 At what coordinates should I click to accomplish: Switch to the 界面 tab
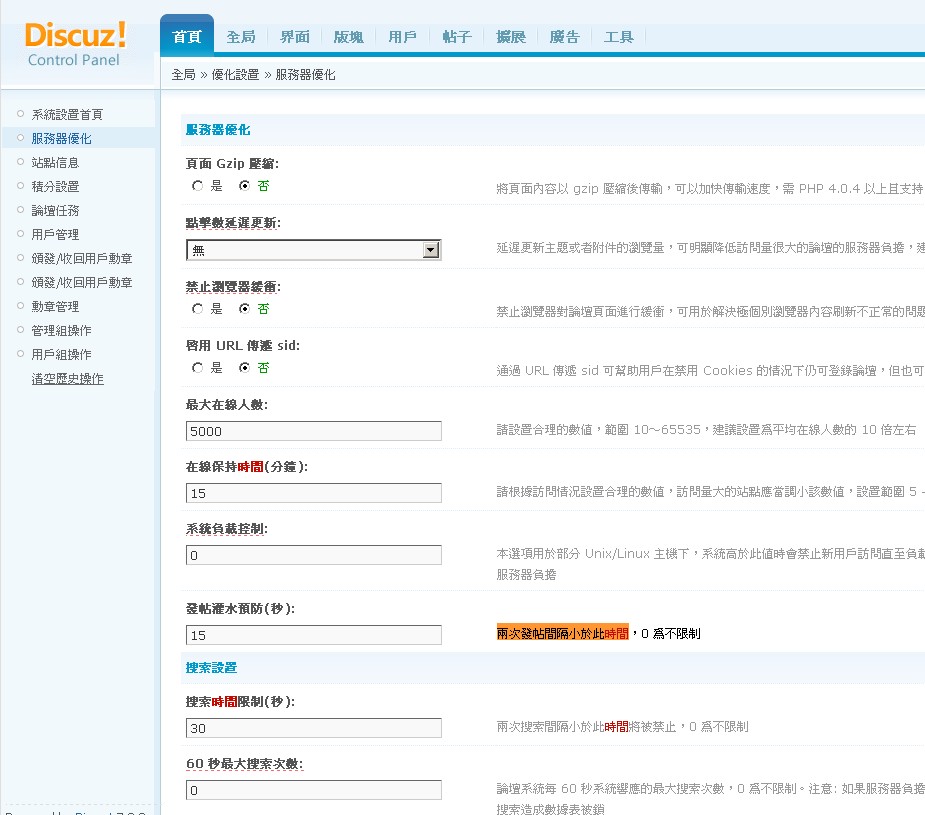295,37
